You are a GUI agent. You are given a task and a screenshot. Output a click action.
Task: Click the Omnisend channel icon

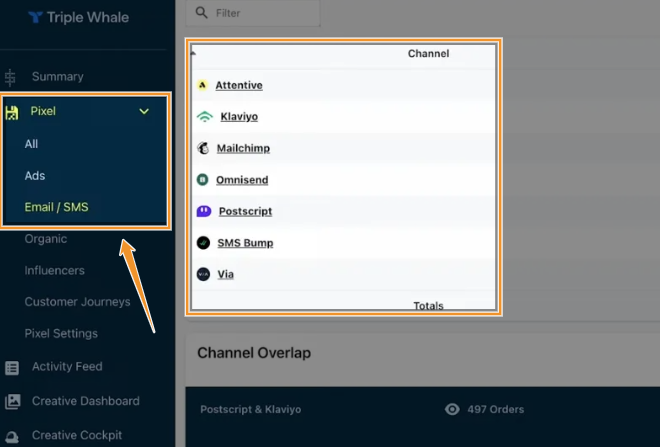click(203, 180)
